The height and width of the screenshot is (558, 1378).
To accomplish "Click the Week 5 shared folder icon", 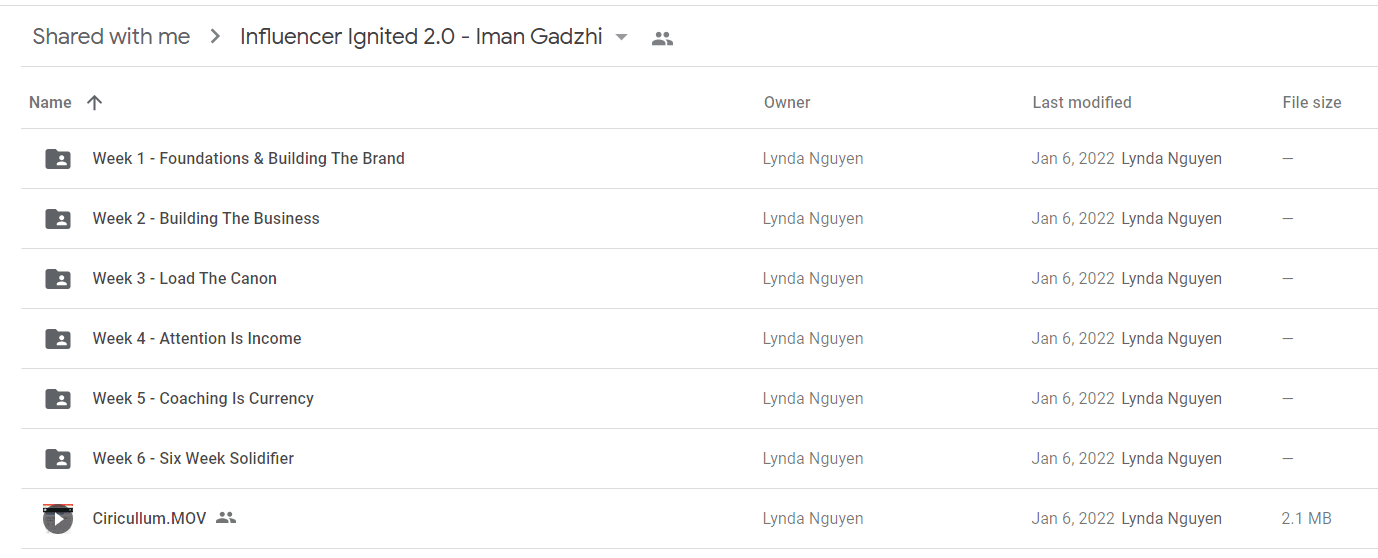I will (58, 398).
